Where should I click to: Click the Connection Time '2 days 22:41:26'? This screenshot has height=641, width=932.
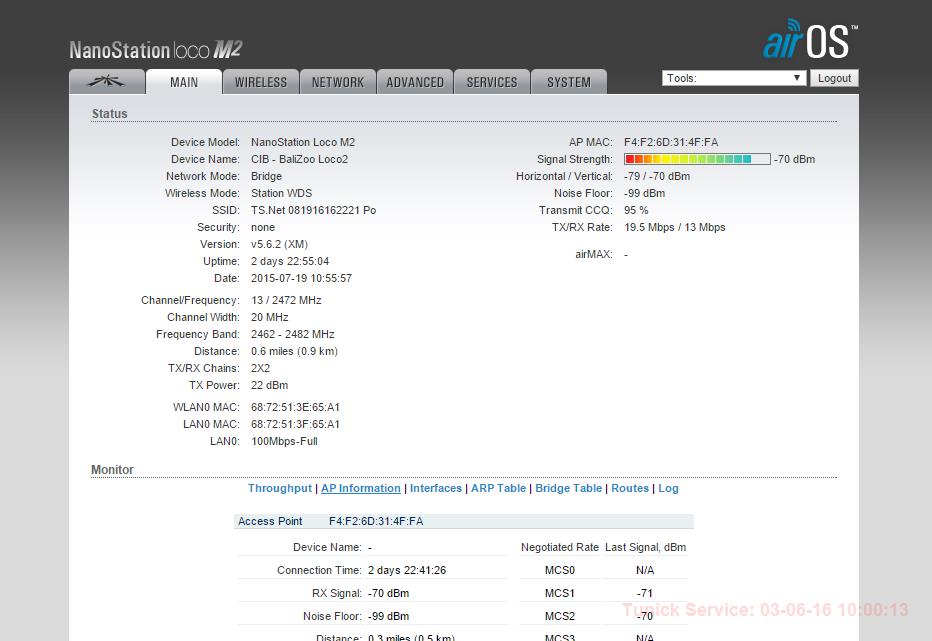tap(407, 570)
